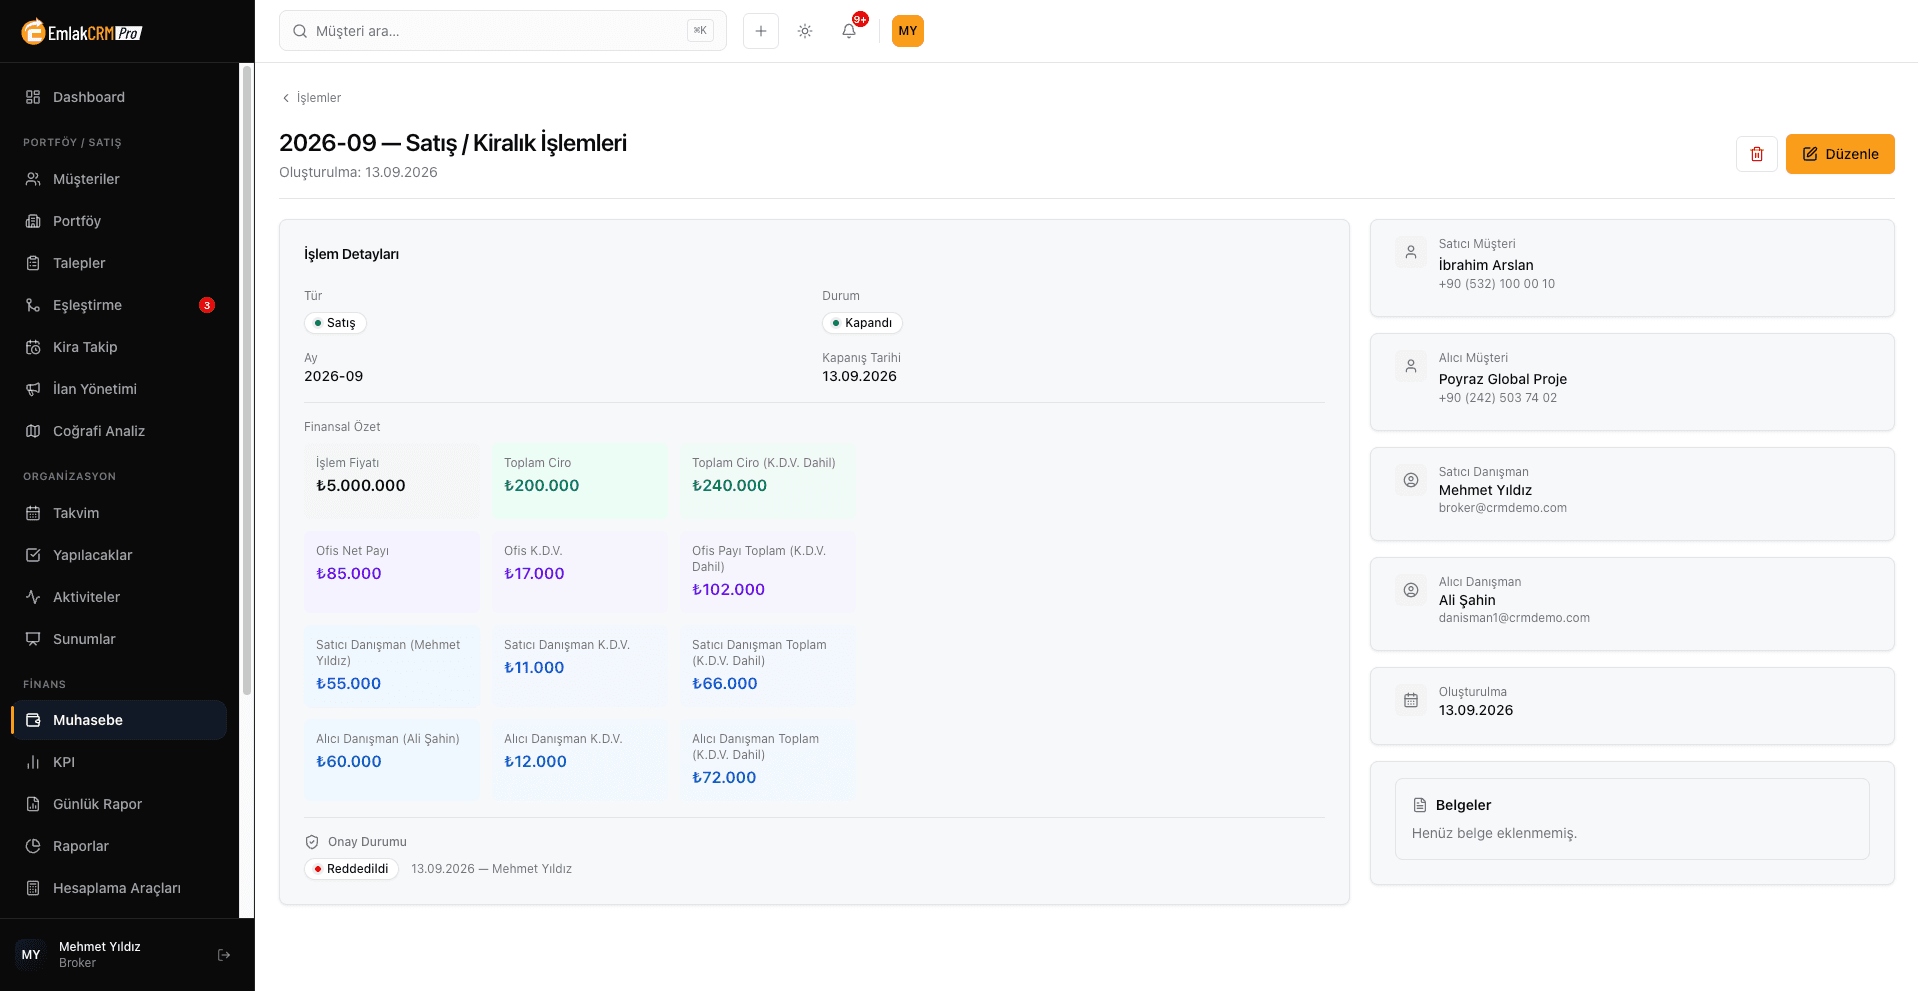Click the Reddedildi approval badge
This screenshot has width=1918, height=991.
click(x=351, y=869)
